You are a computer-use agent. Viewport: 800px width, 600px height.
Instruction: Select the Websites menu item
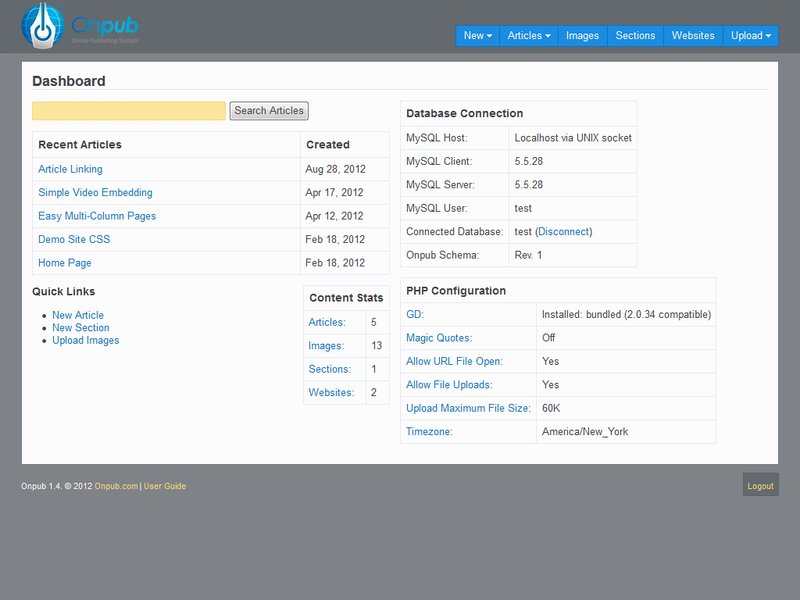[693, 36]
